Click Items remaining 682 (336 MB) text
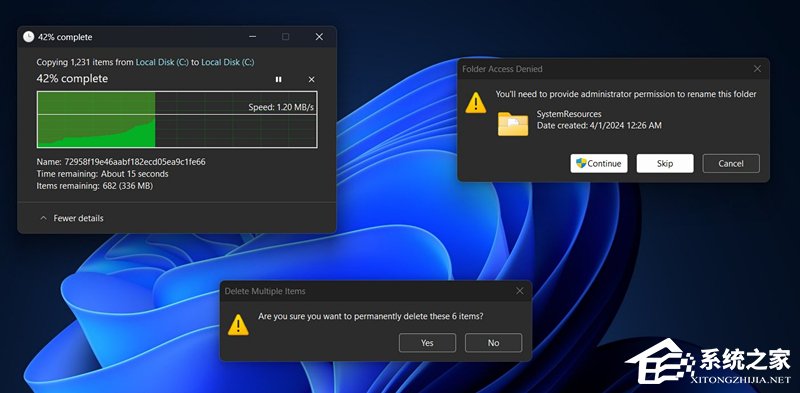The image size is (800, 393). click(94, 186)
